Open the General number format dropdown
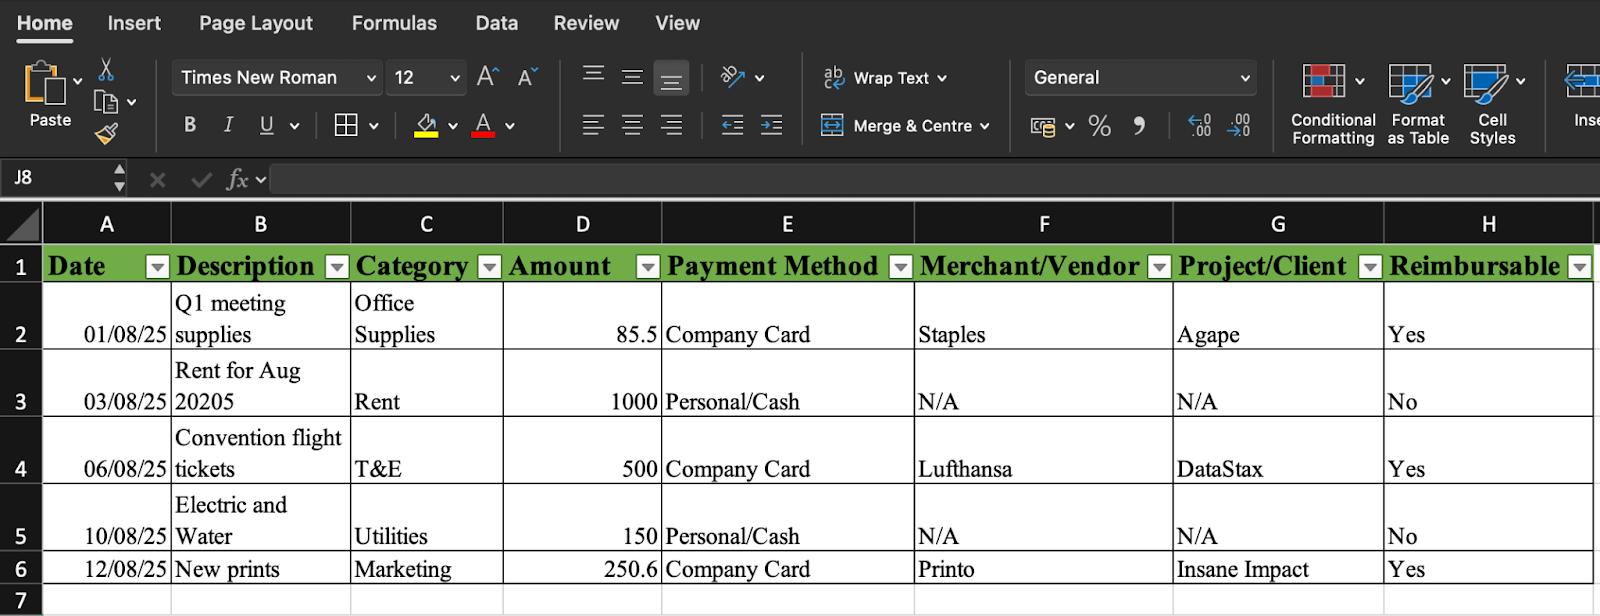This screenshot has width=1600, height=616. pos(1245,78)
